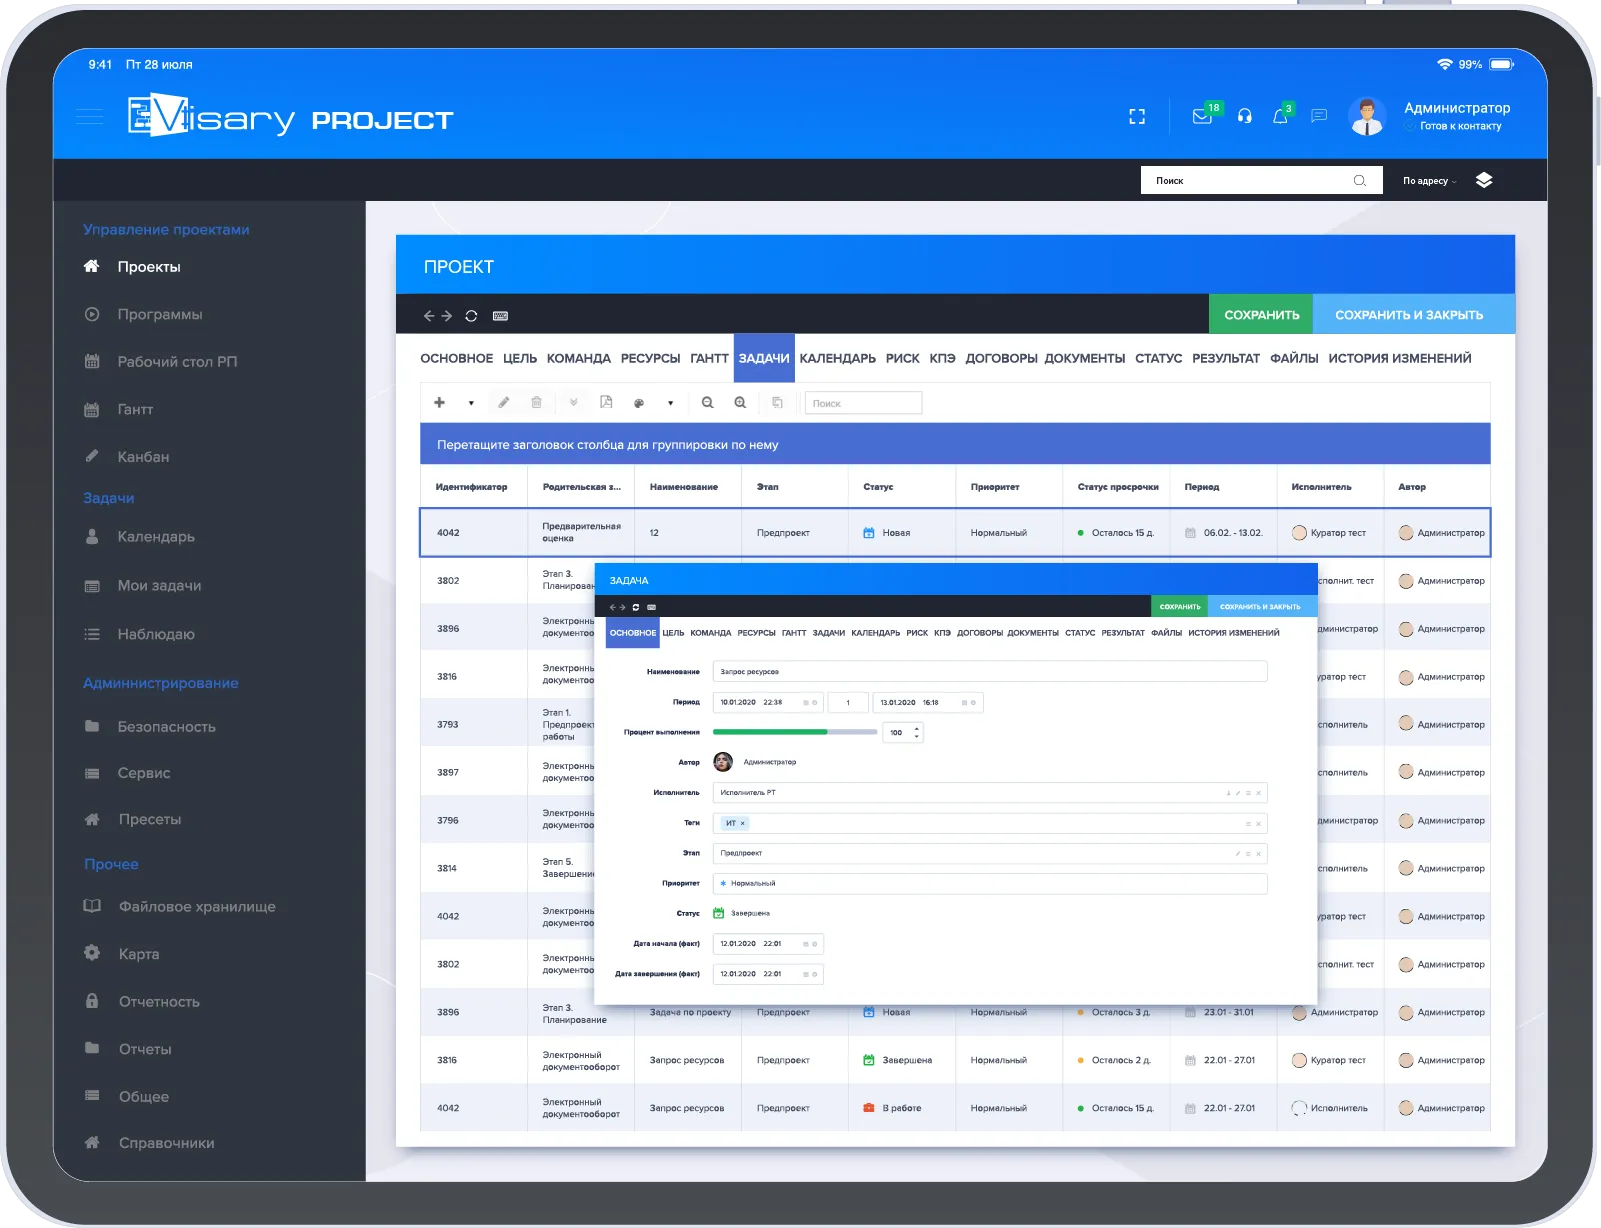Zoom in the task grid
Image resolution: width=1601 pixels, height=1228 pixels.
tap(740, 402)
